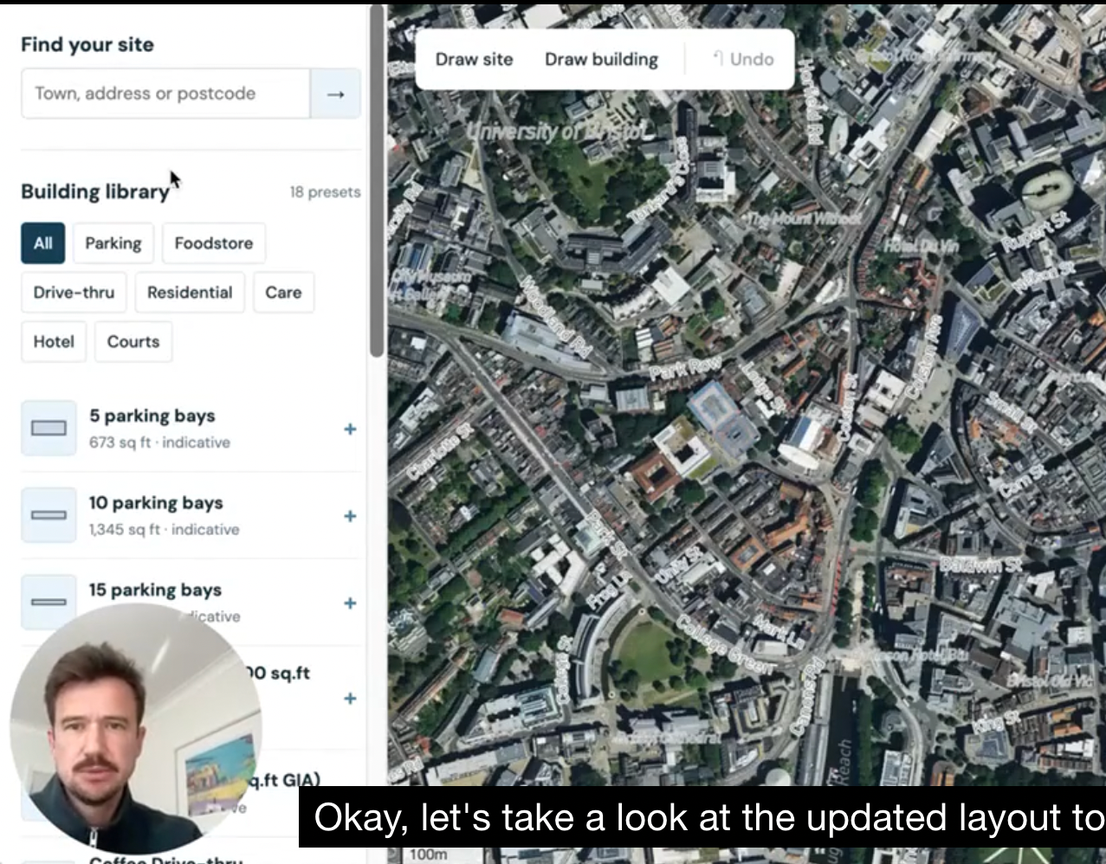Add the 15 parking bays preset

pyautogui.click(x=350, y=603)
